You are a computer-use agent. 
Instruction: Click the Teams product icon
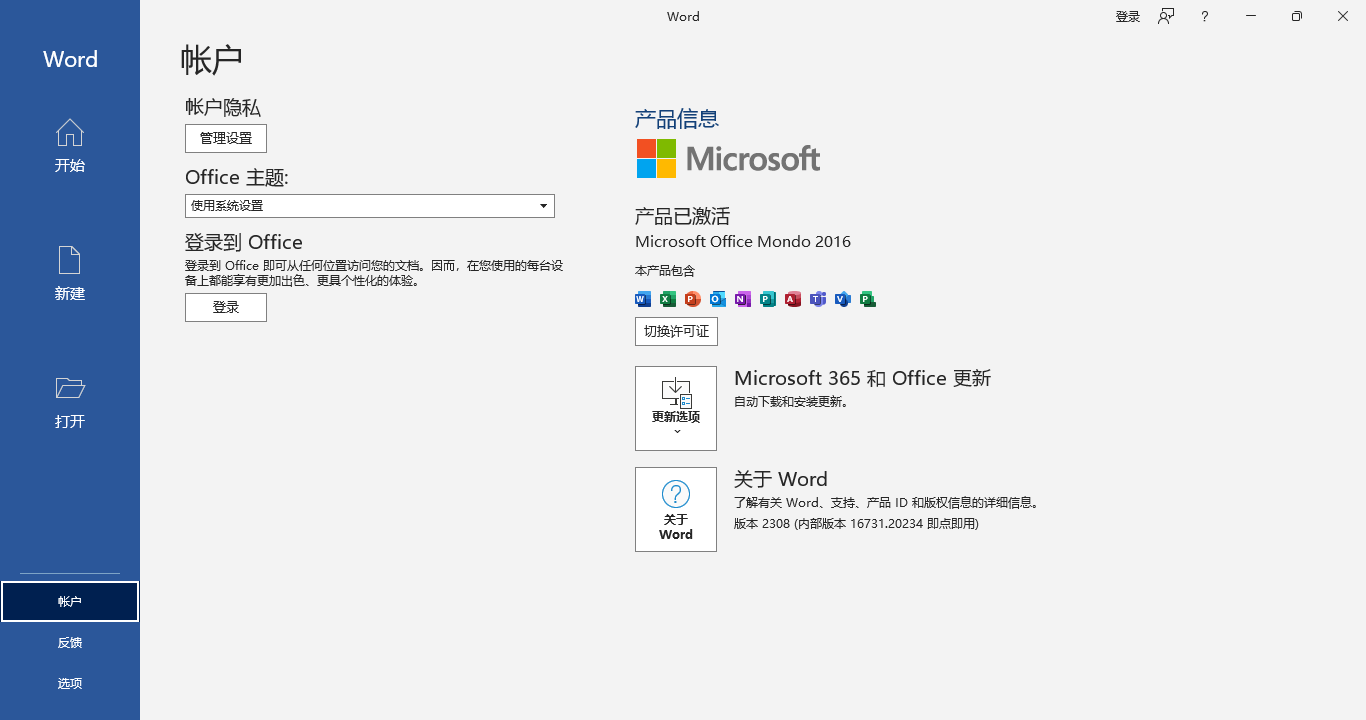tap(818, 299)
